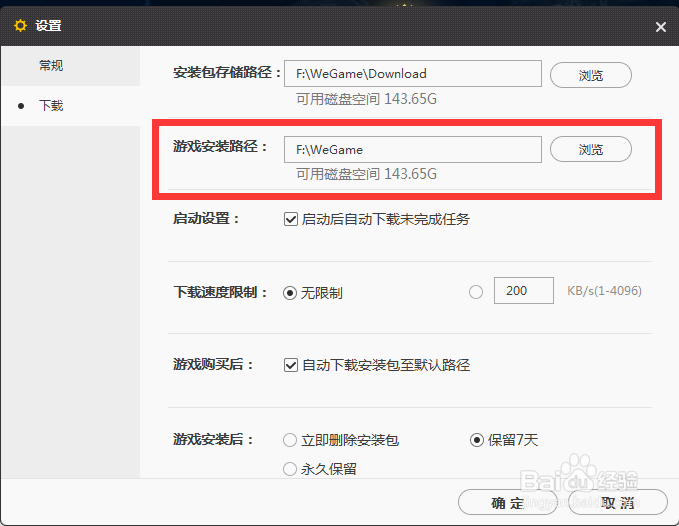Viewport: 679px width, 526px height.
Task: Toggle 启动后自动下载未完成任务 checkbox
Action: pos(291,219)
